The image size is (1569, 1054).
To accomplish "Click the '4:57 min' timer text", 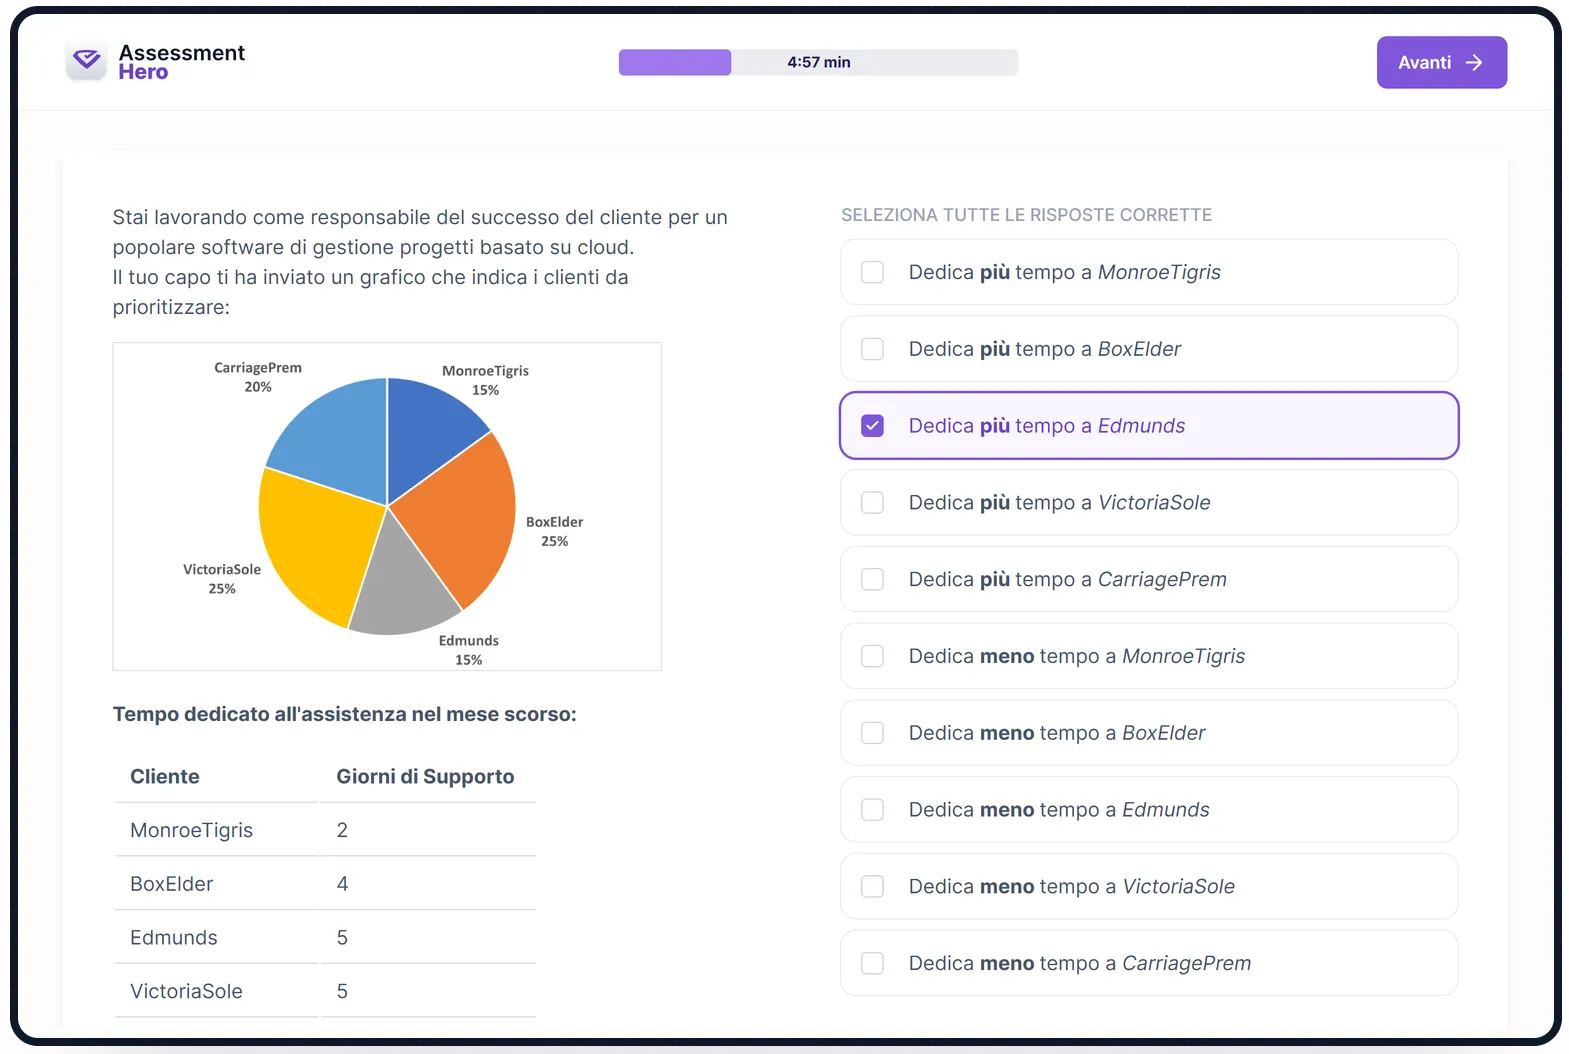I will pyautogui.click(x=818, y=62).
